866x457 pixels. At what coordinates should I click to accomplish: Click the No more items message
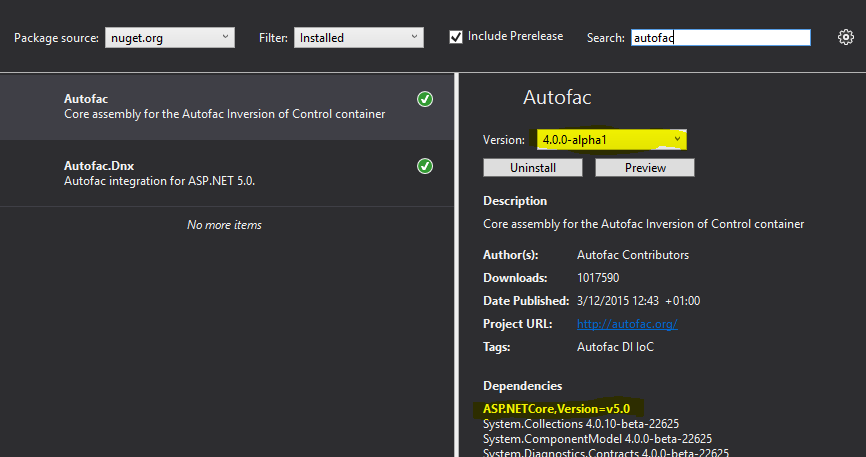(x=224, y=225)
